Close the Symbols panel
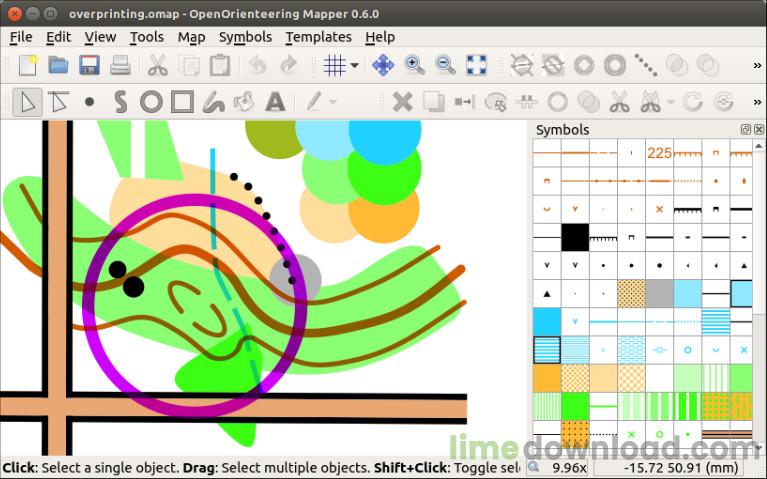This screenshot has width=767, height=479. (759, 129)
